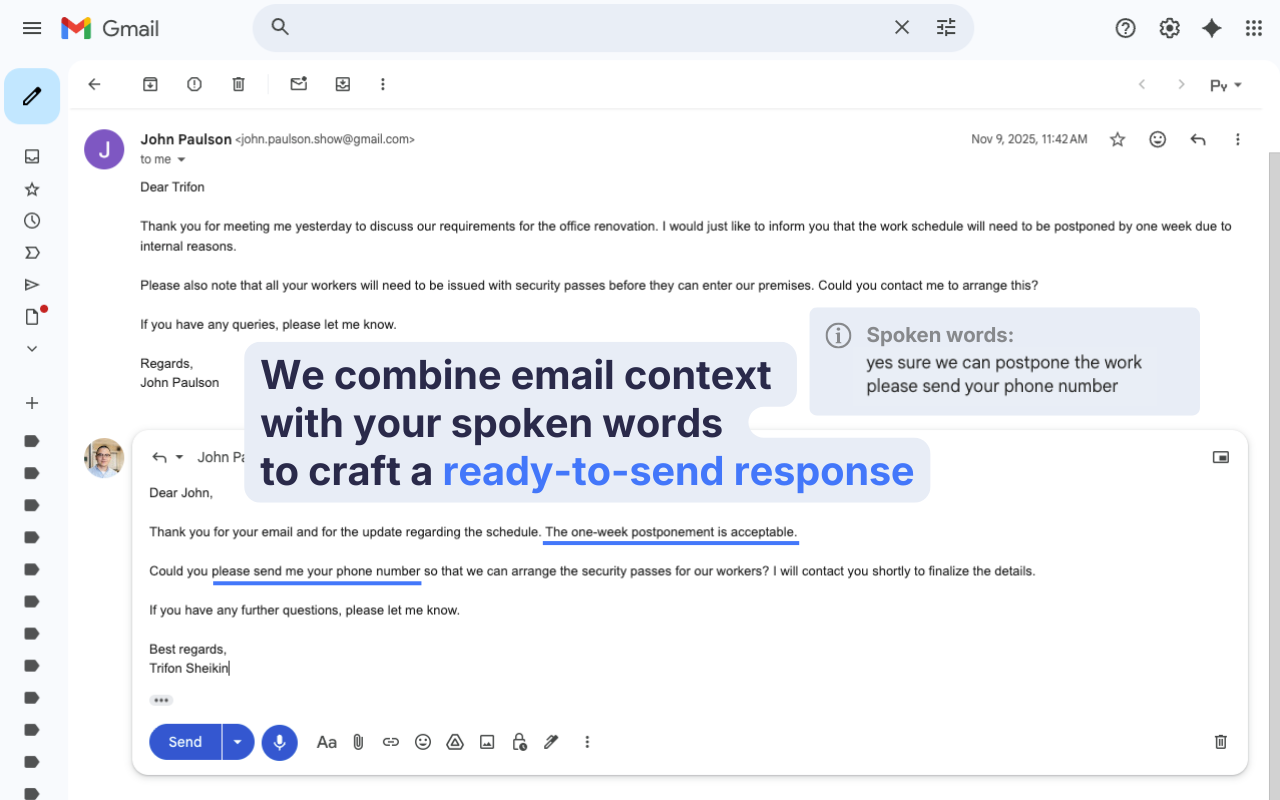Open the Send button dropdown arrow
Viewport: 1280px width, 800px height.
[237, 742]
